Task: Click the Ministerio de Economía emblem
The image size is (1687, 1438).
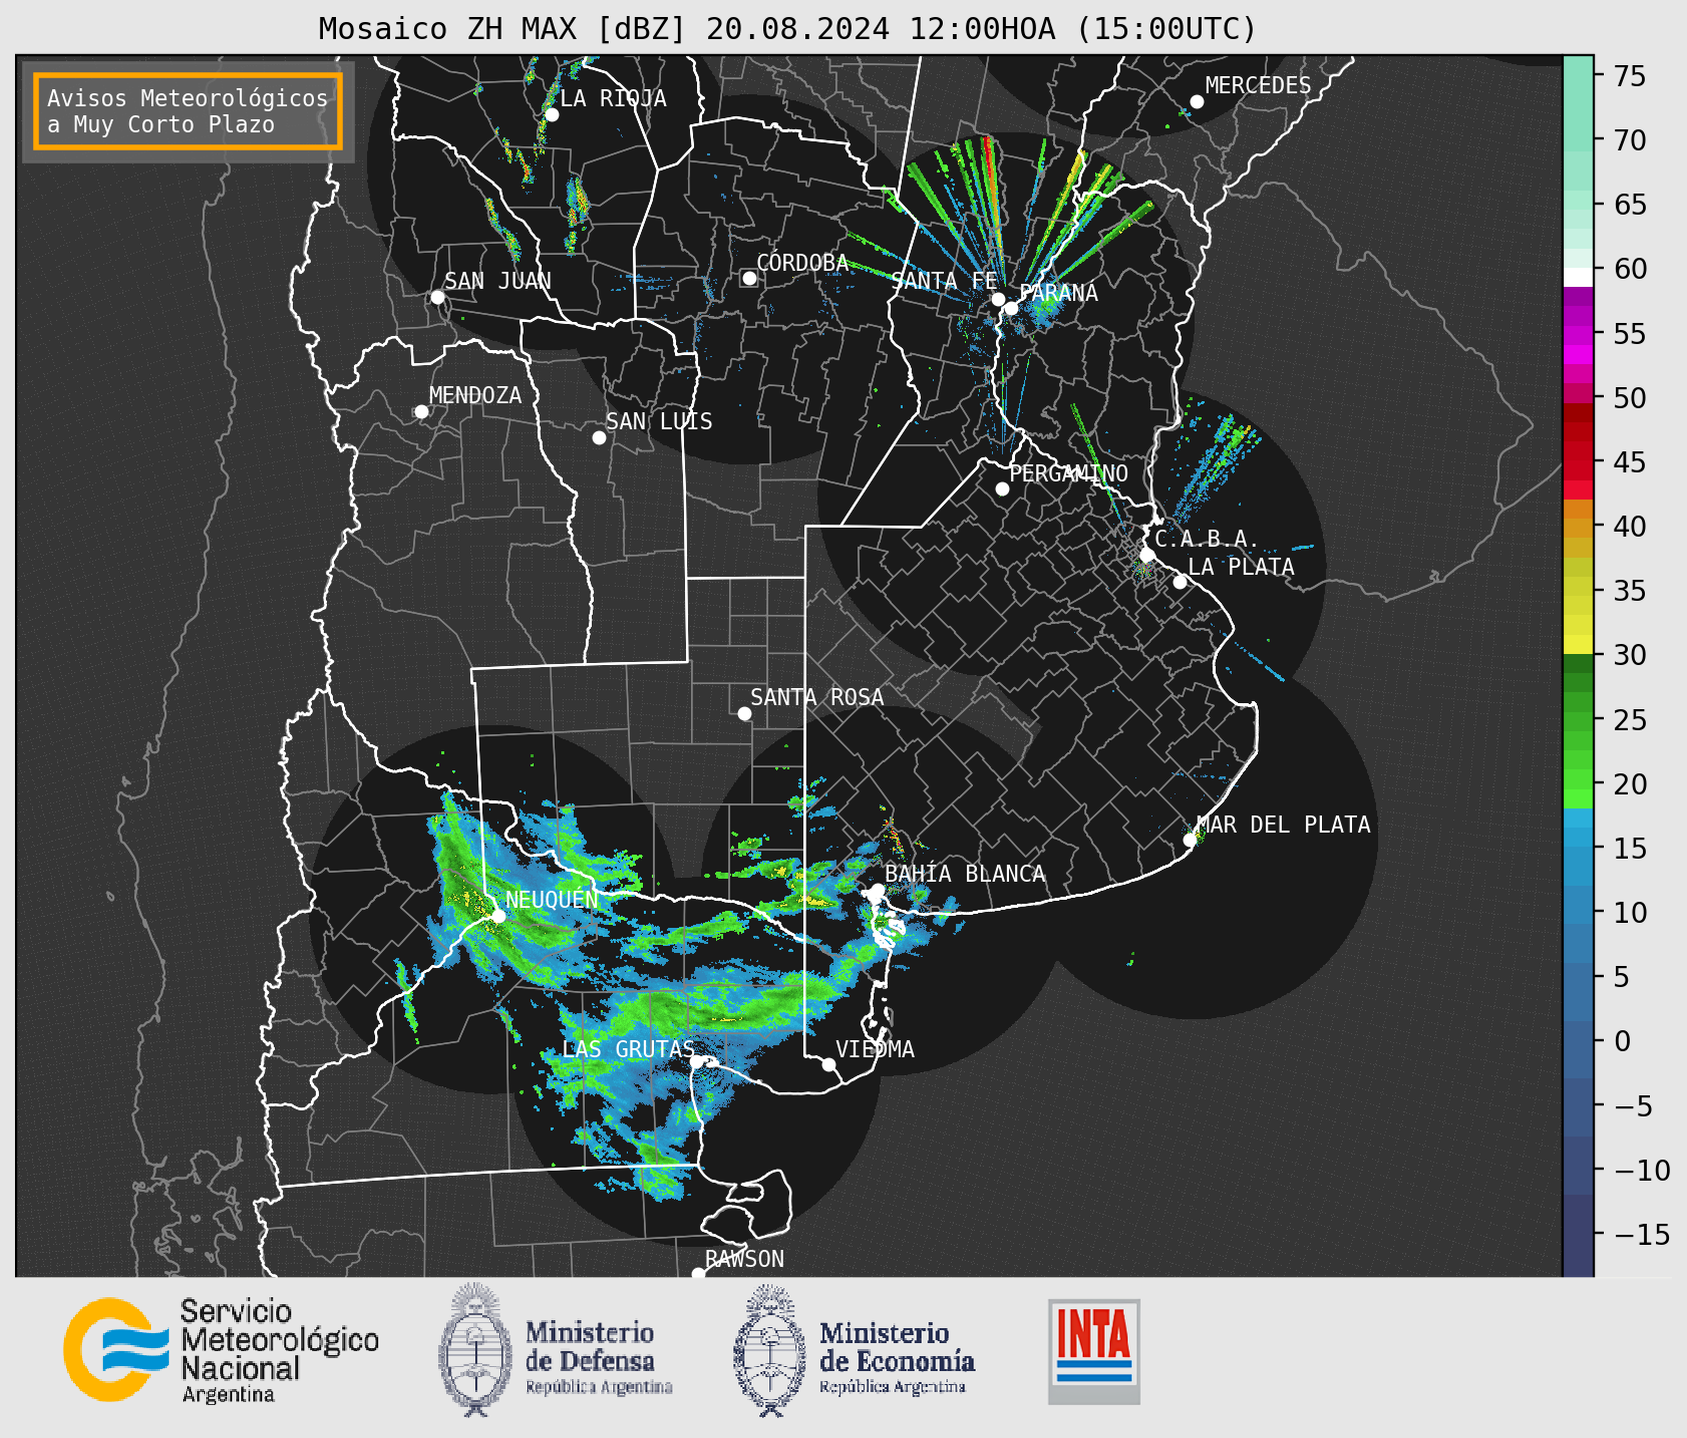Action: tap(770, 1350)
